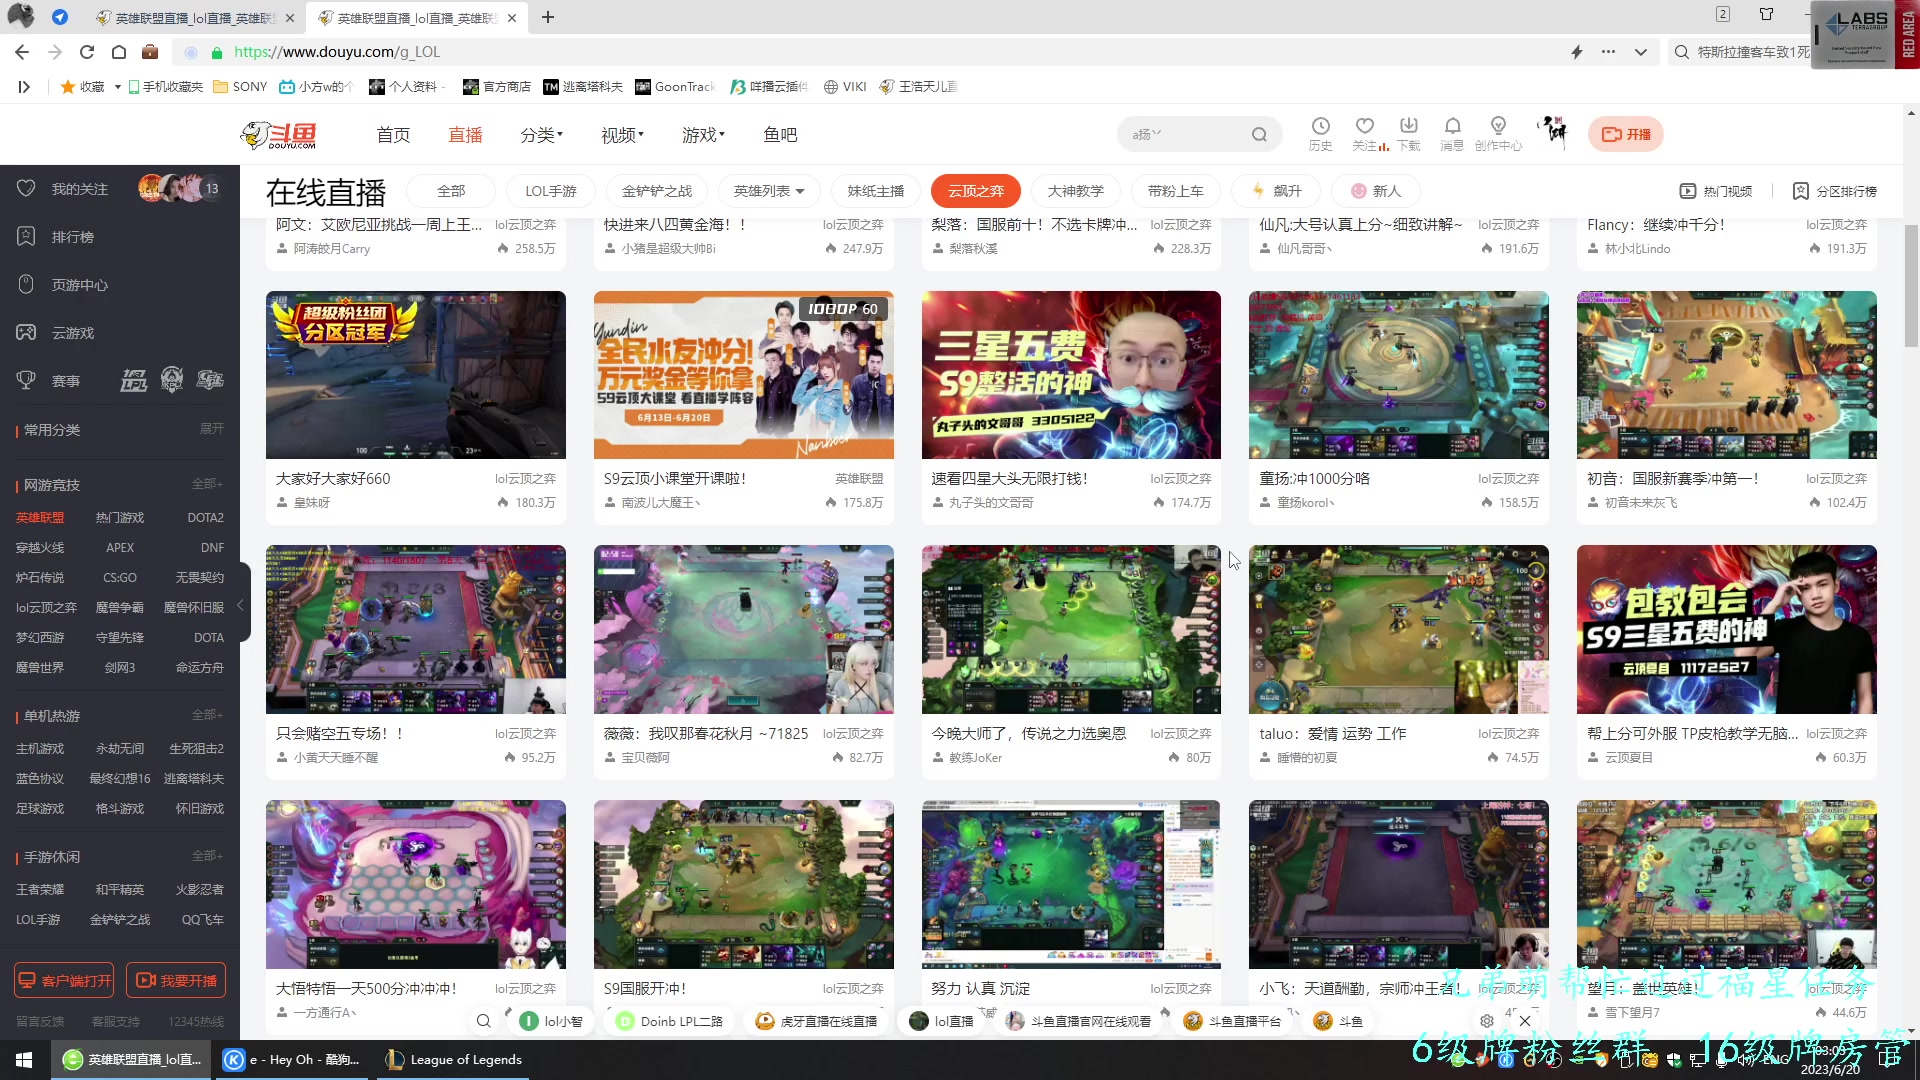The image size is (1920, 1080).
Task: Open stream thumbnail 只会赌空五专场
Action: pos(416,629)
